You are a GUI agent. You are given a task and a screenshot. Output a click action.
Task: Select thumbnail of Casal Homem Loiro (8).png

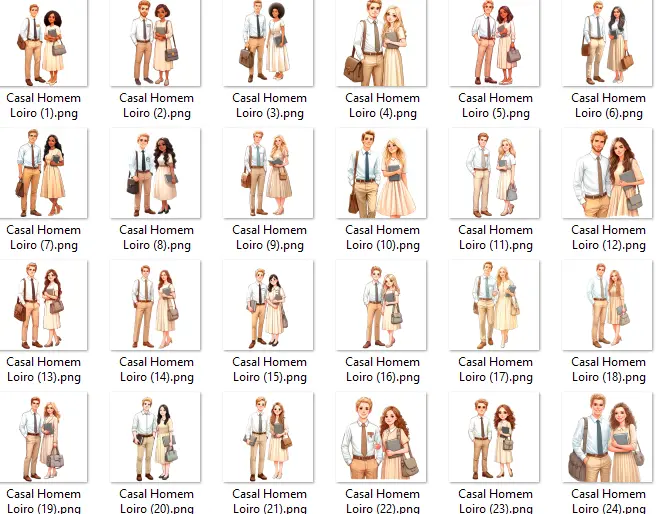(155, 173)
